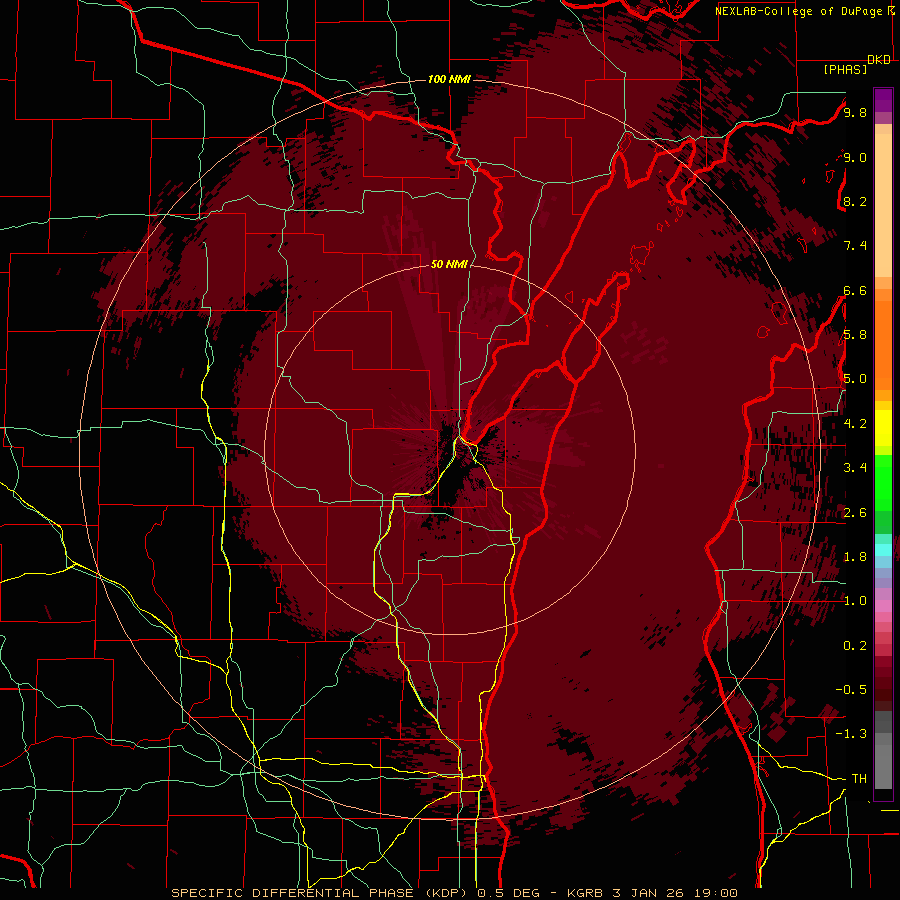This screenshot has width=900, height=900.
Task: Click the 100 NMI range ring label
Action: 449,79
